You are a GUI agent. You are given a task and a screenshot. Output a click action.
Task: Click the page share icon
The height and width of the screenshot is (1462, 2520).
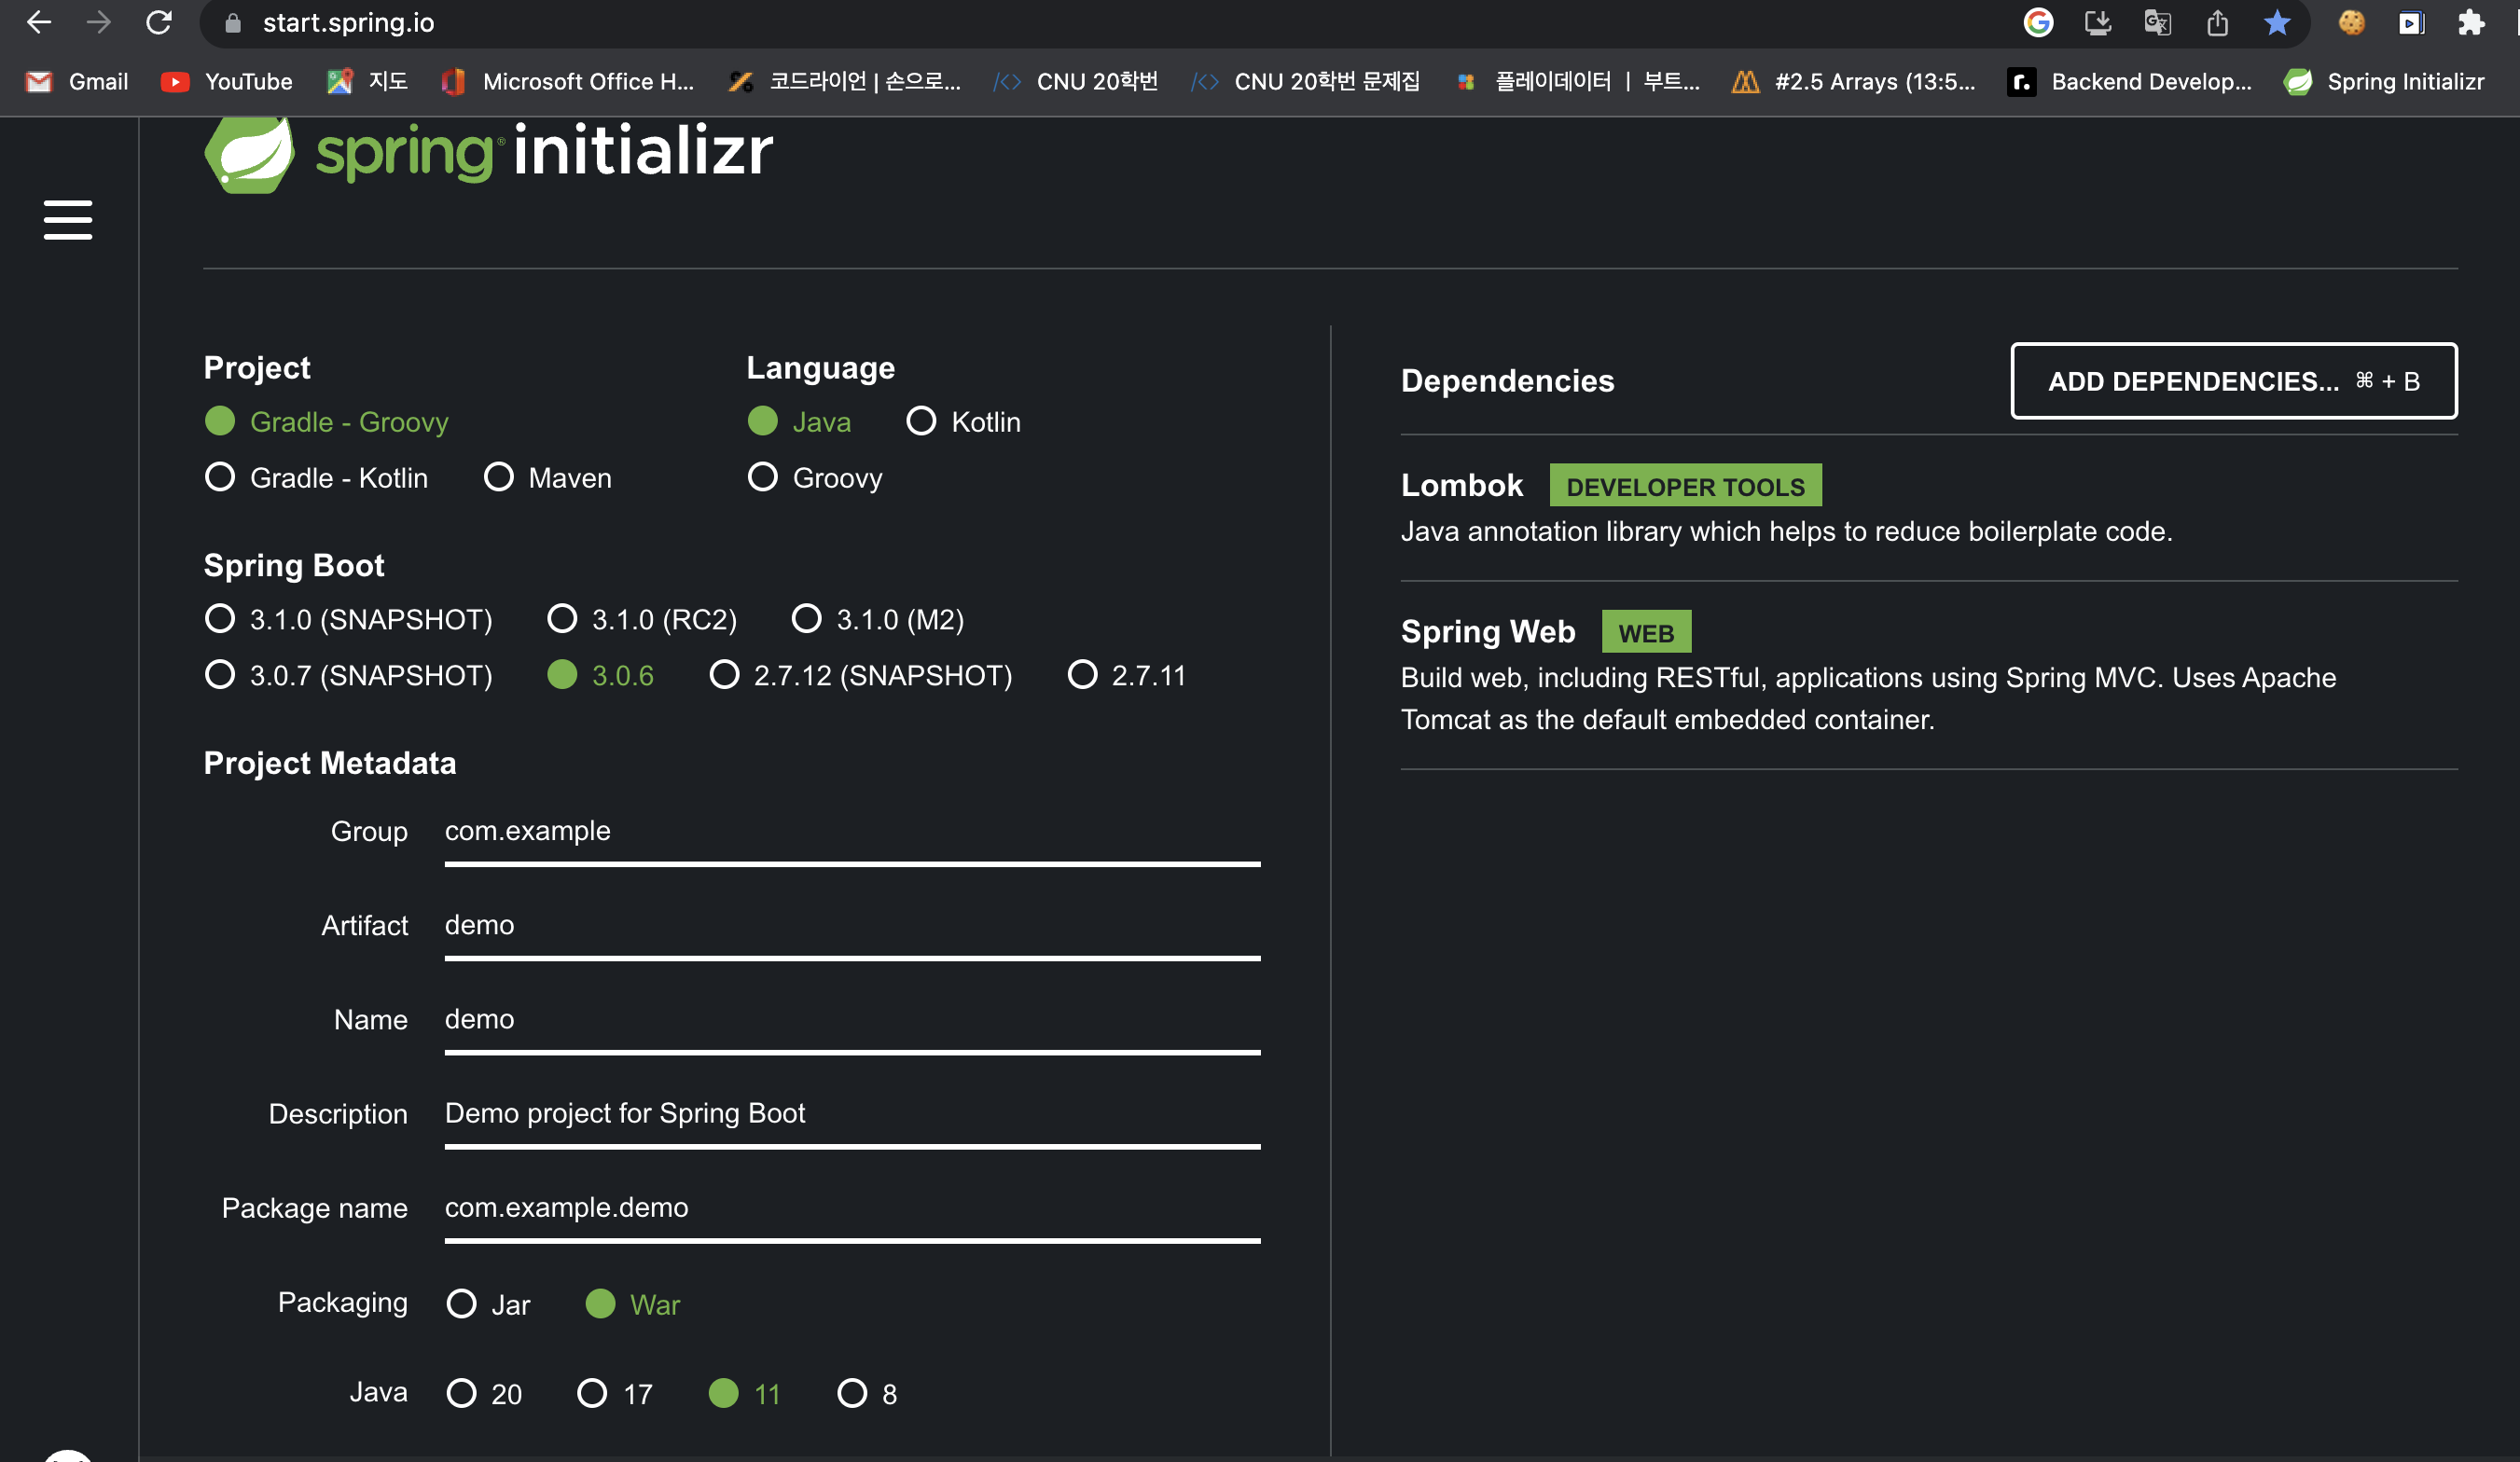2217,22
